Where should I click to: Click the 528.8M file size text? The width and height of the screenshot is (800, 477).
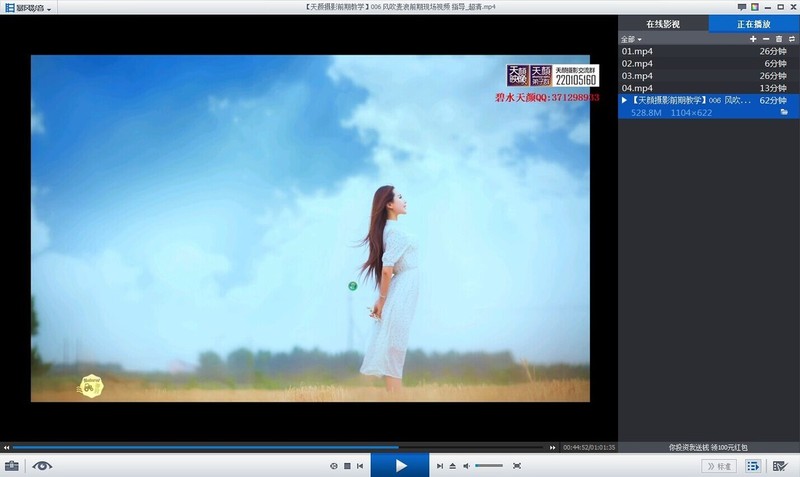[646, 113]
